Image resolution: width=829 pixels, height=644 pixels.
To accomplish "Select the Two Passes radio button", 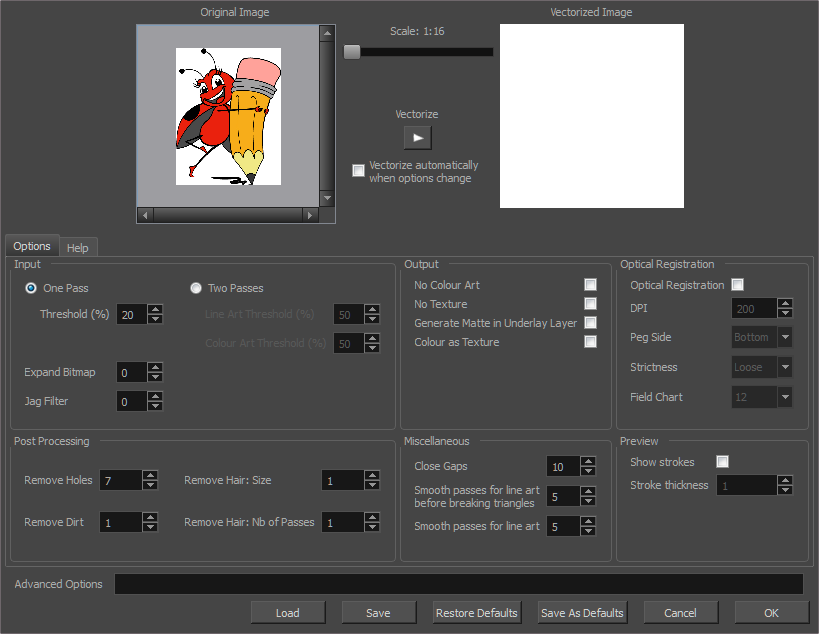I will click(196, 288).
